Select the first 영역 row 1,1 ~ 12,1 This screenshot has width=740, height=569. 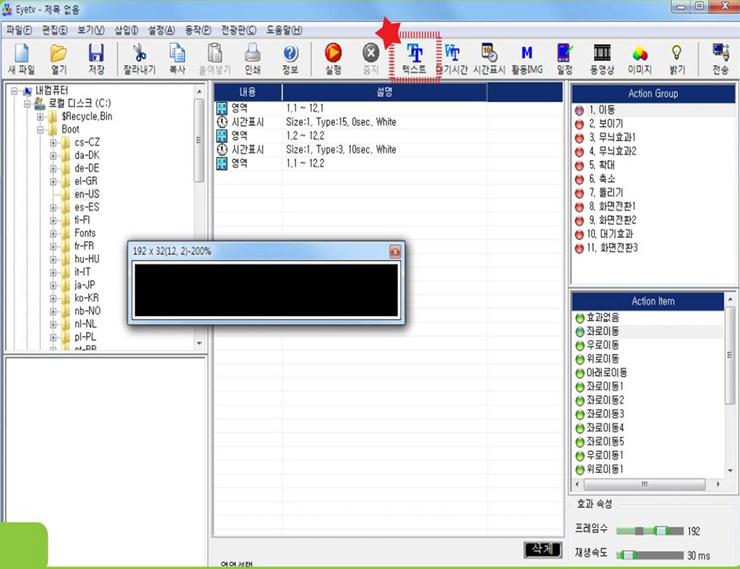[x=388, y=108]
